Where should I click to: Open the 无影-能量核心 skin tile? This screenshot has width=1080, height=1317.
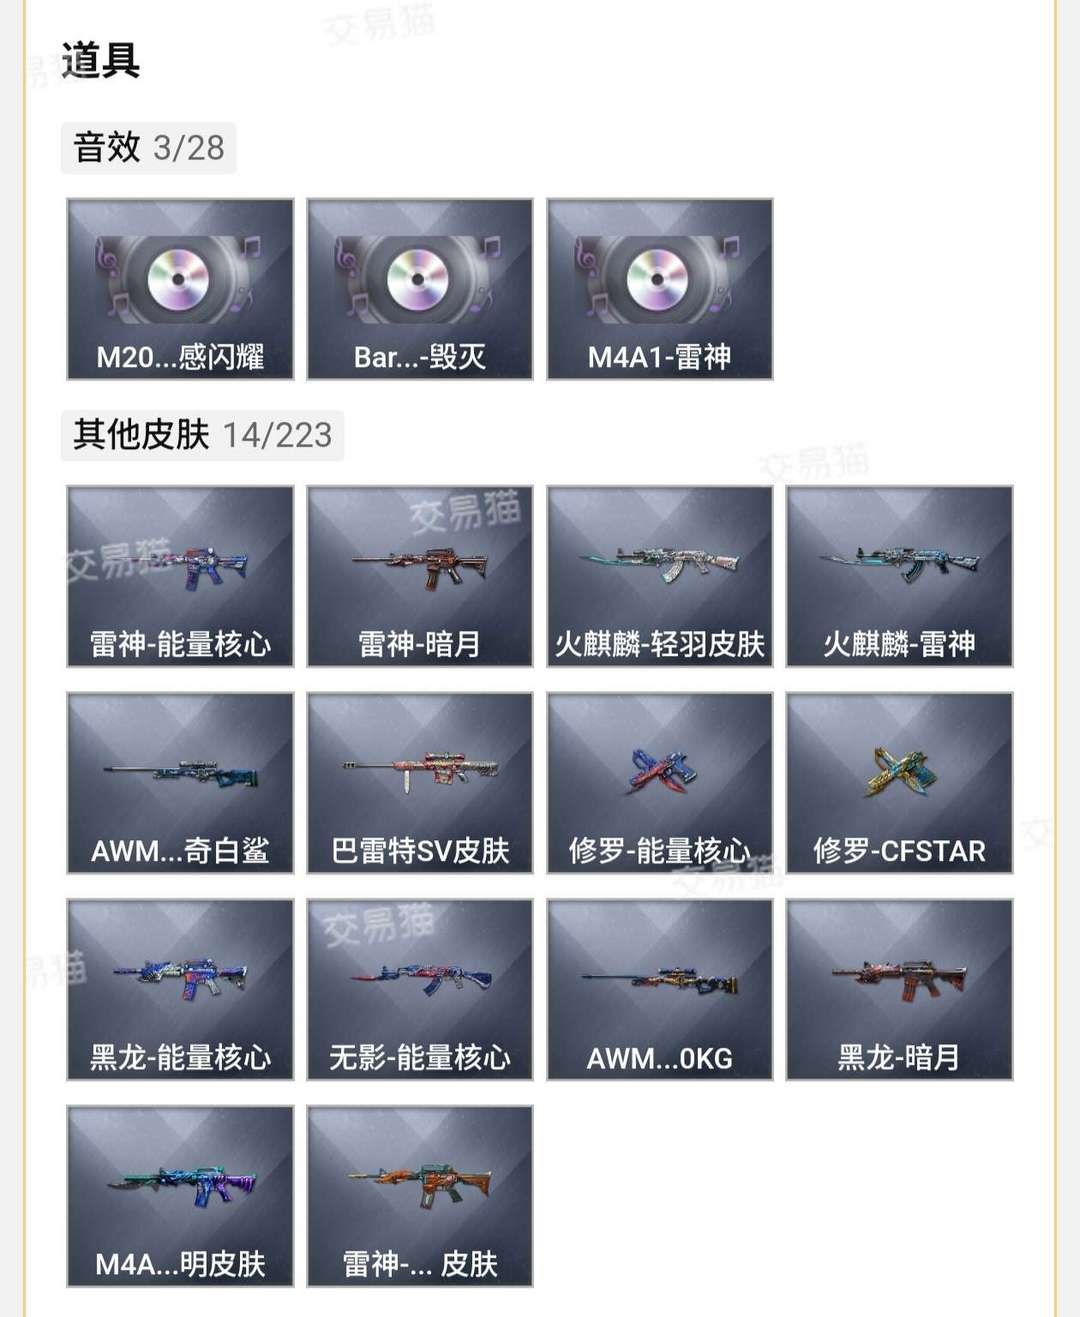point(420,989)
